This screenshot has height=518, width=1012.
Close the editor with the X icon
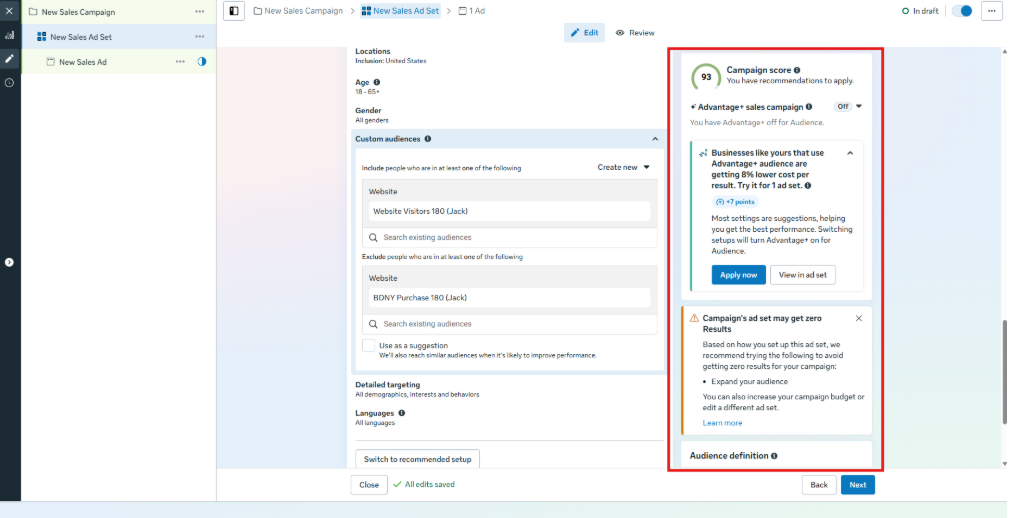coord(9,11)
